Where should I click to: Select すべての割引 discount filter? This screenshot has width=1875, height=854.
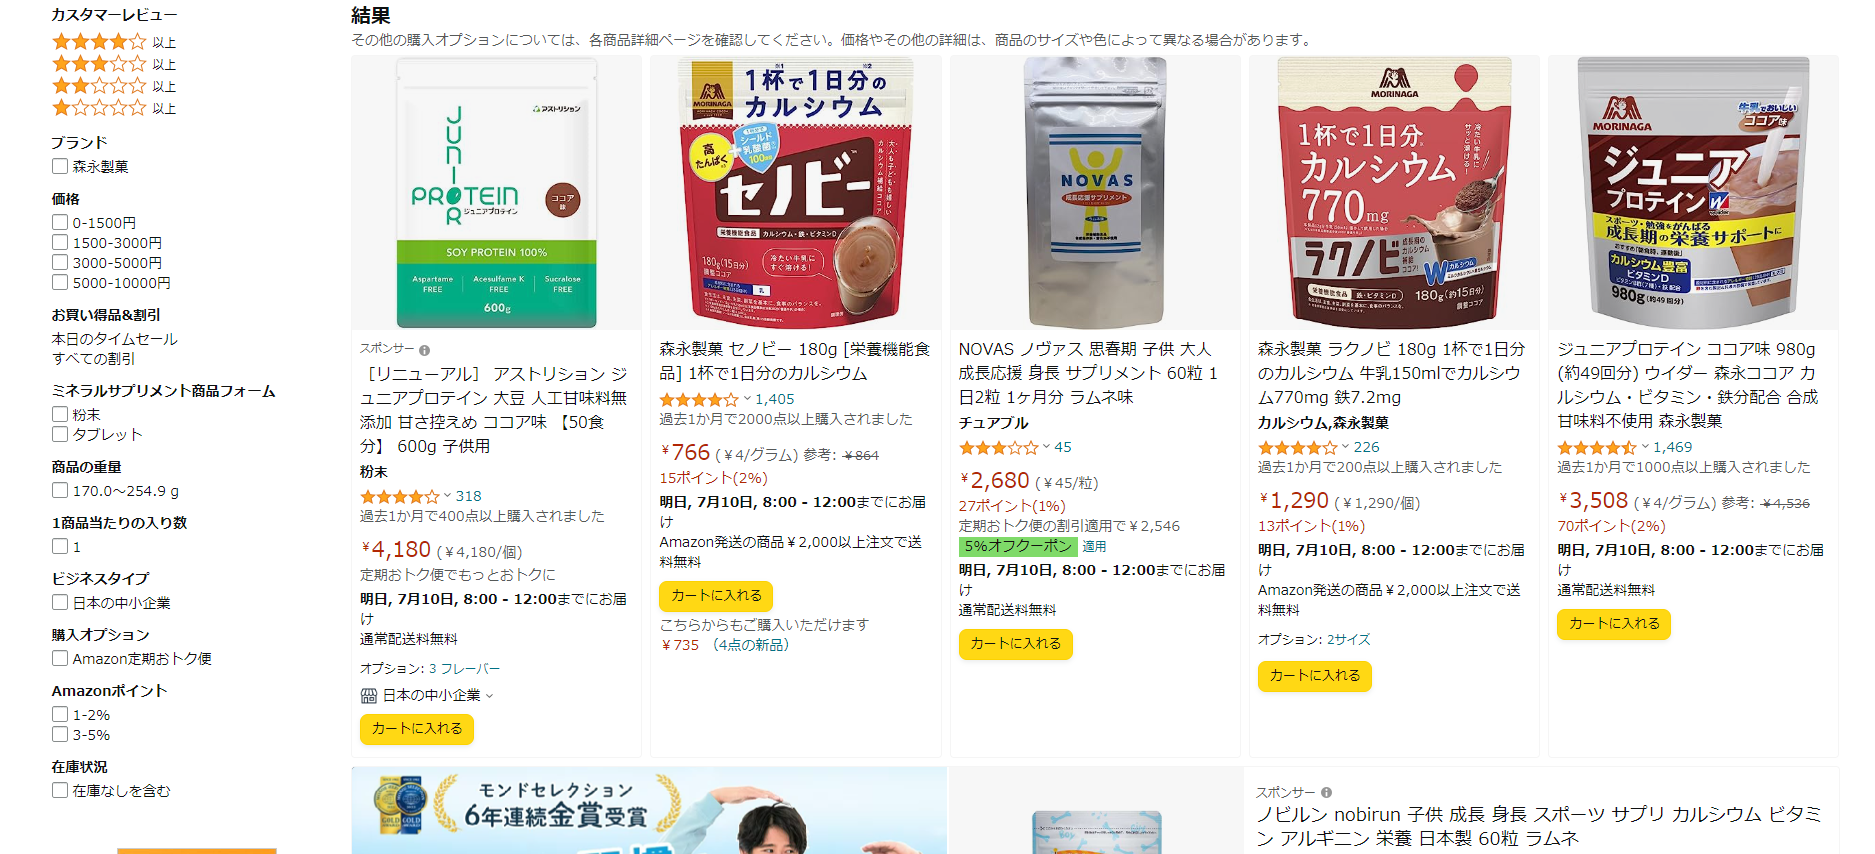click(x=93, y=358)
